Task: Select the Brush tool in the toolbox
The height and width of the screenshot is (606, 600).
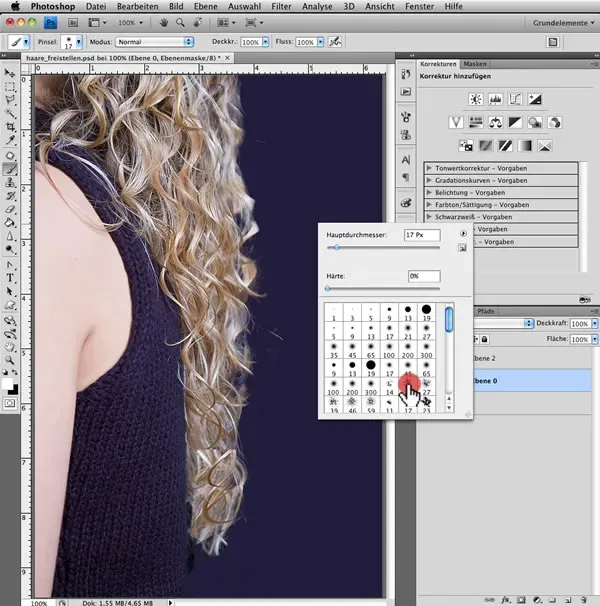Action: (10, 169)
